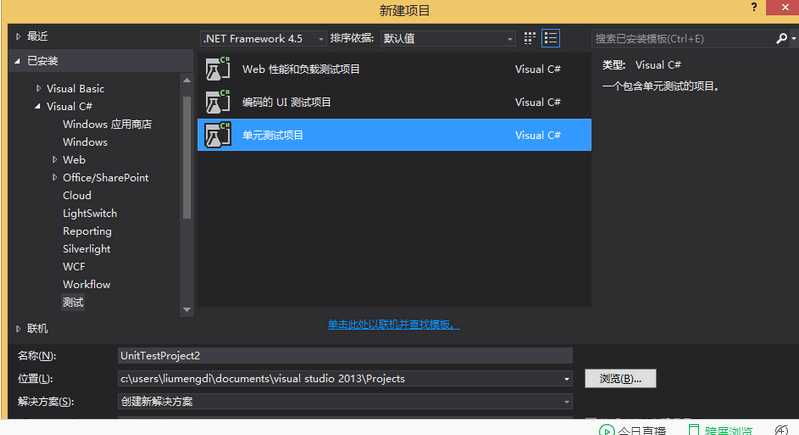Open the .NET Framework 4.5 dropdown

(262, 38)
